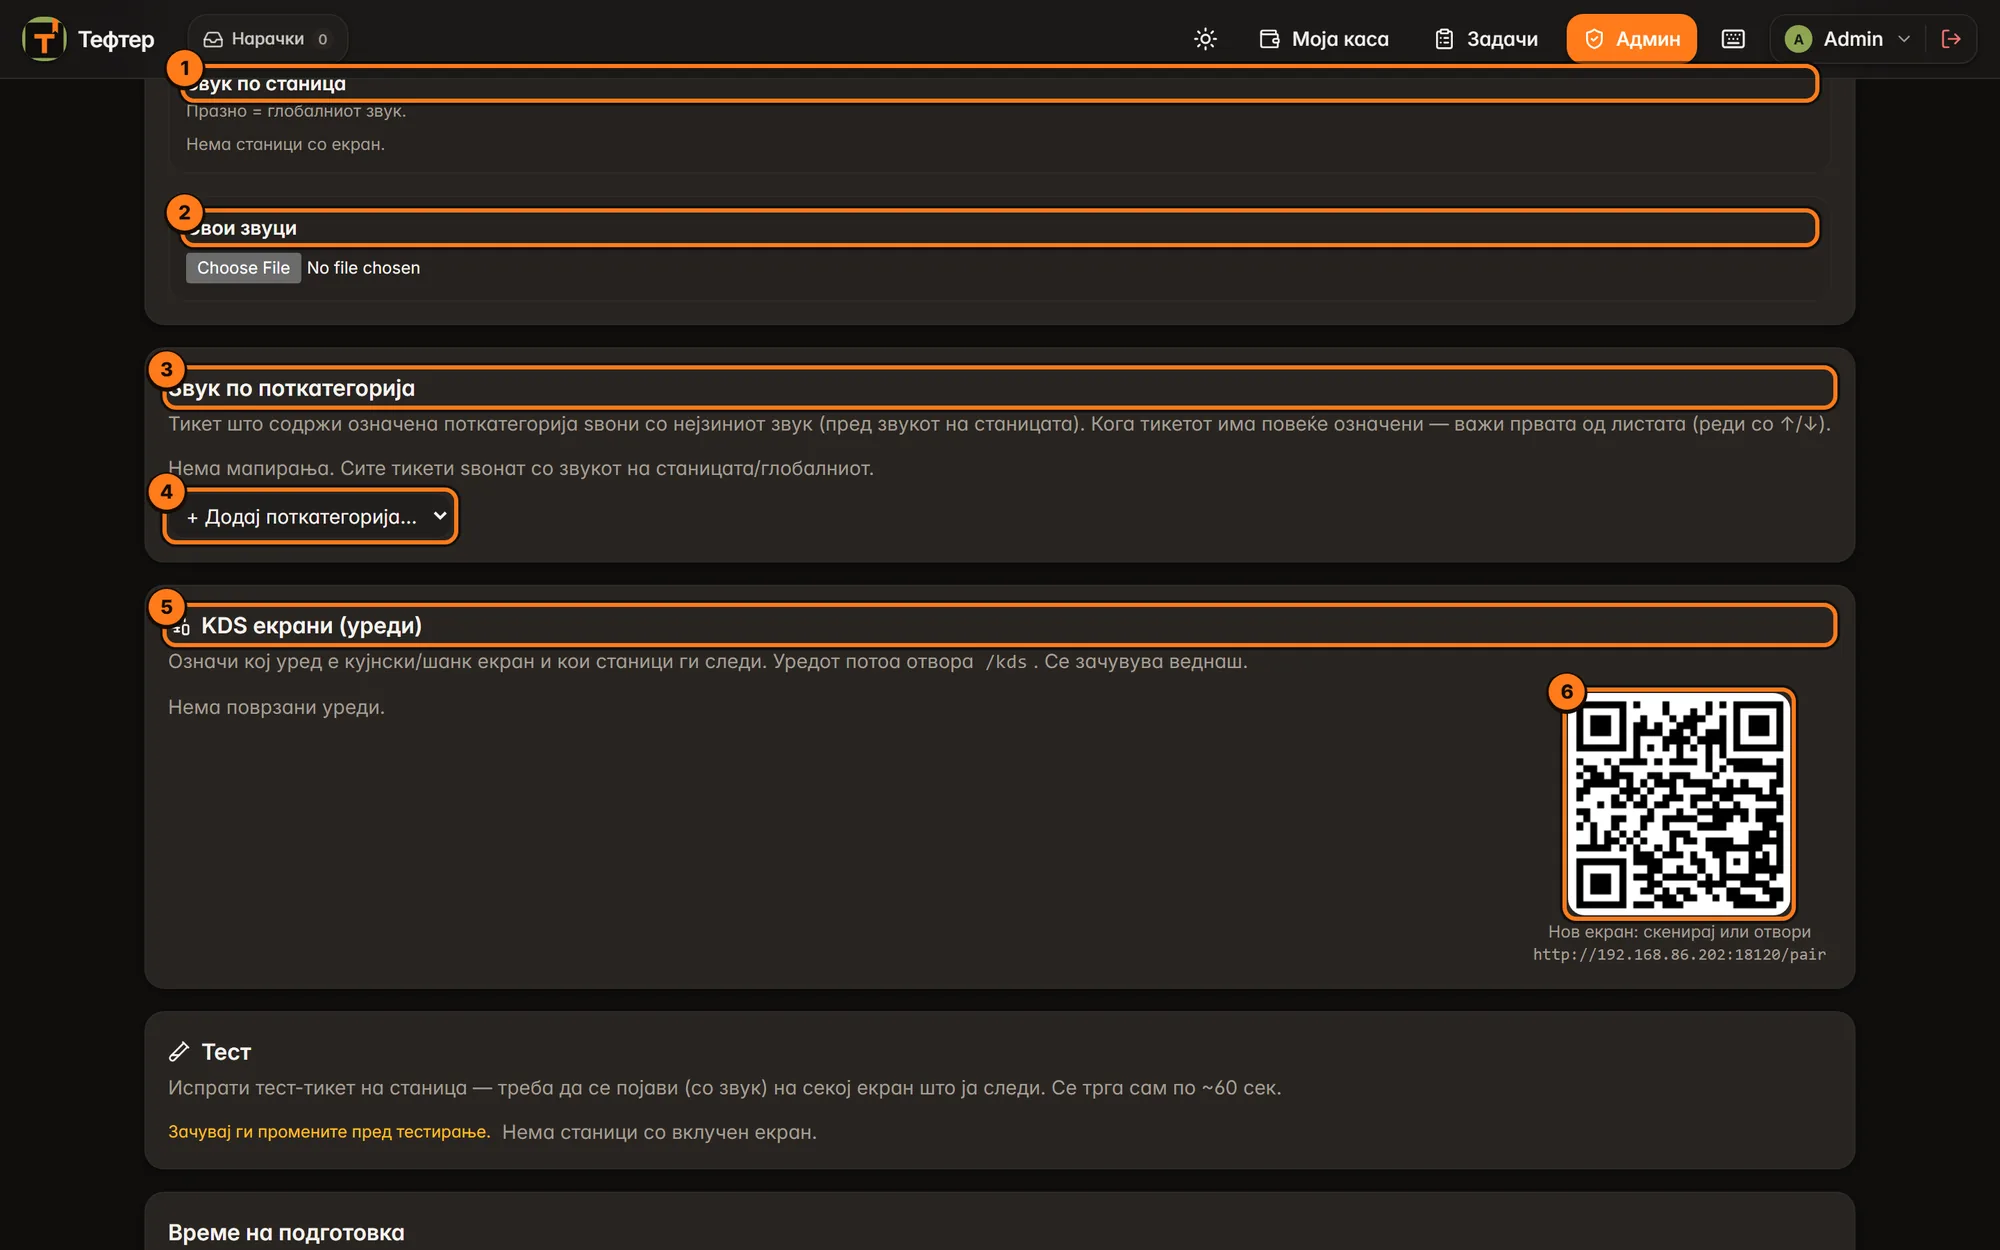Click the Тест section pencil icon
The image size is (2000, 1250).
coord(179,1052)
